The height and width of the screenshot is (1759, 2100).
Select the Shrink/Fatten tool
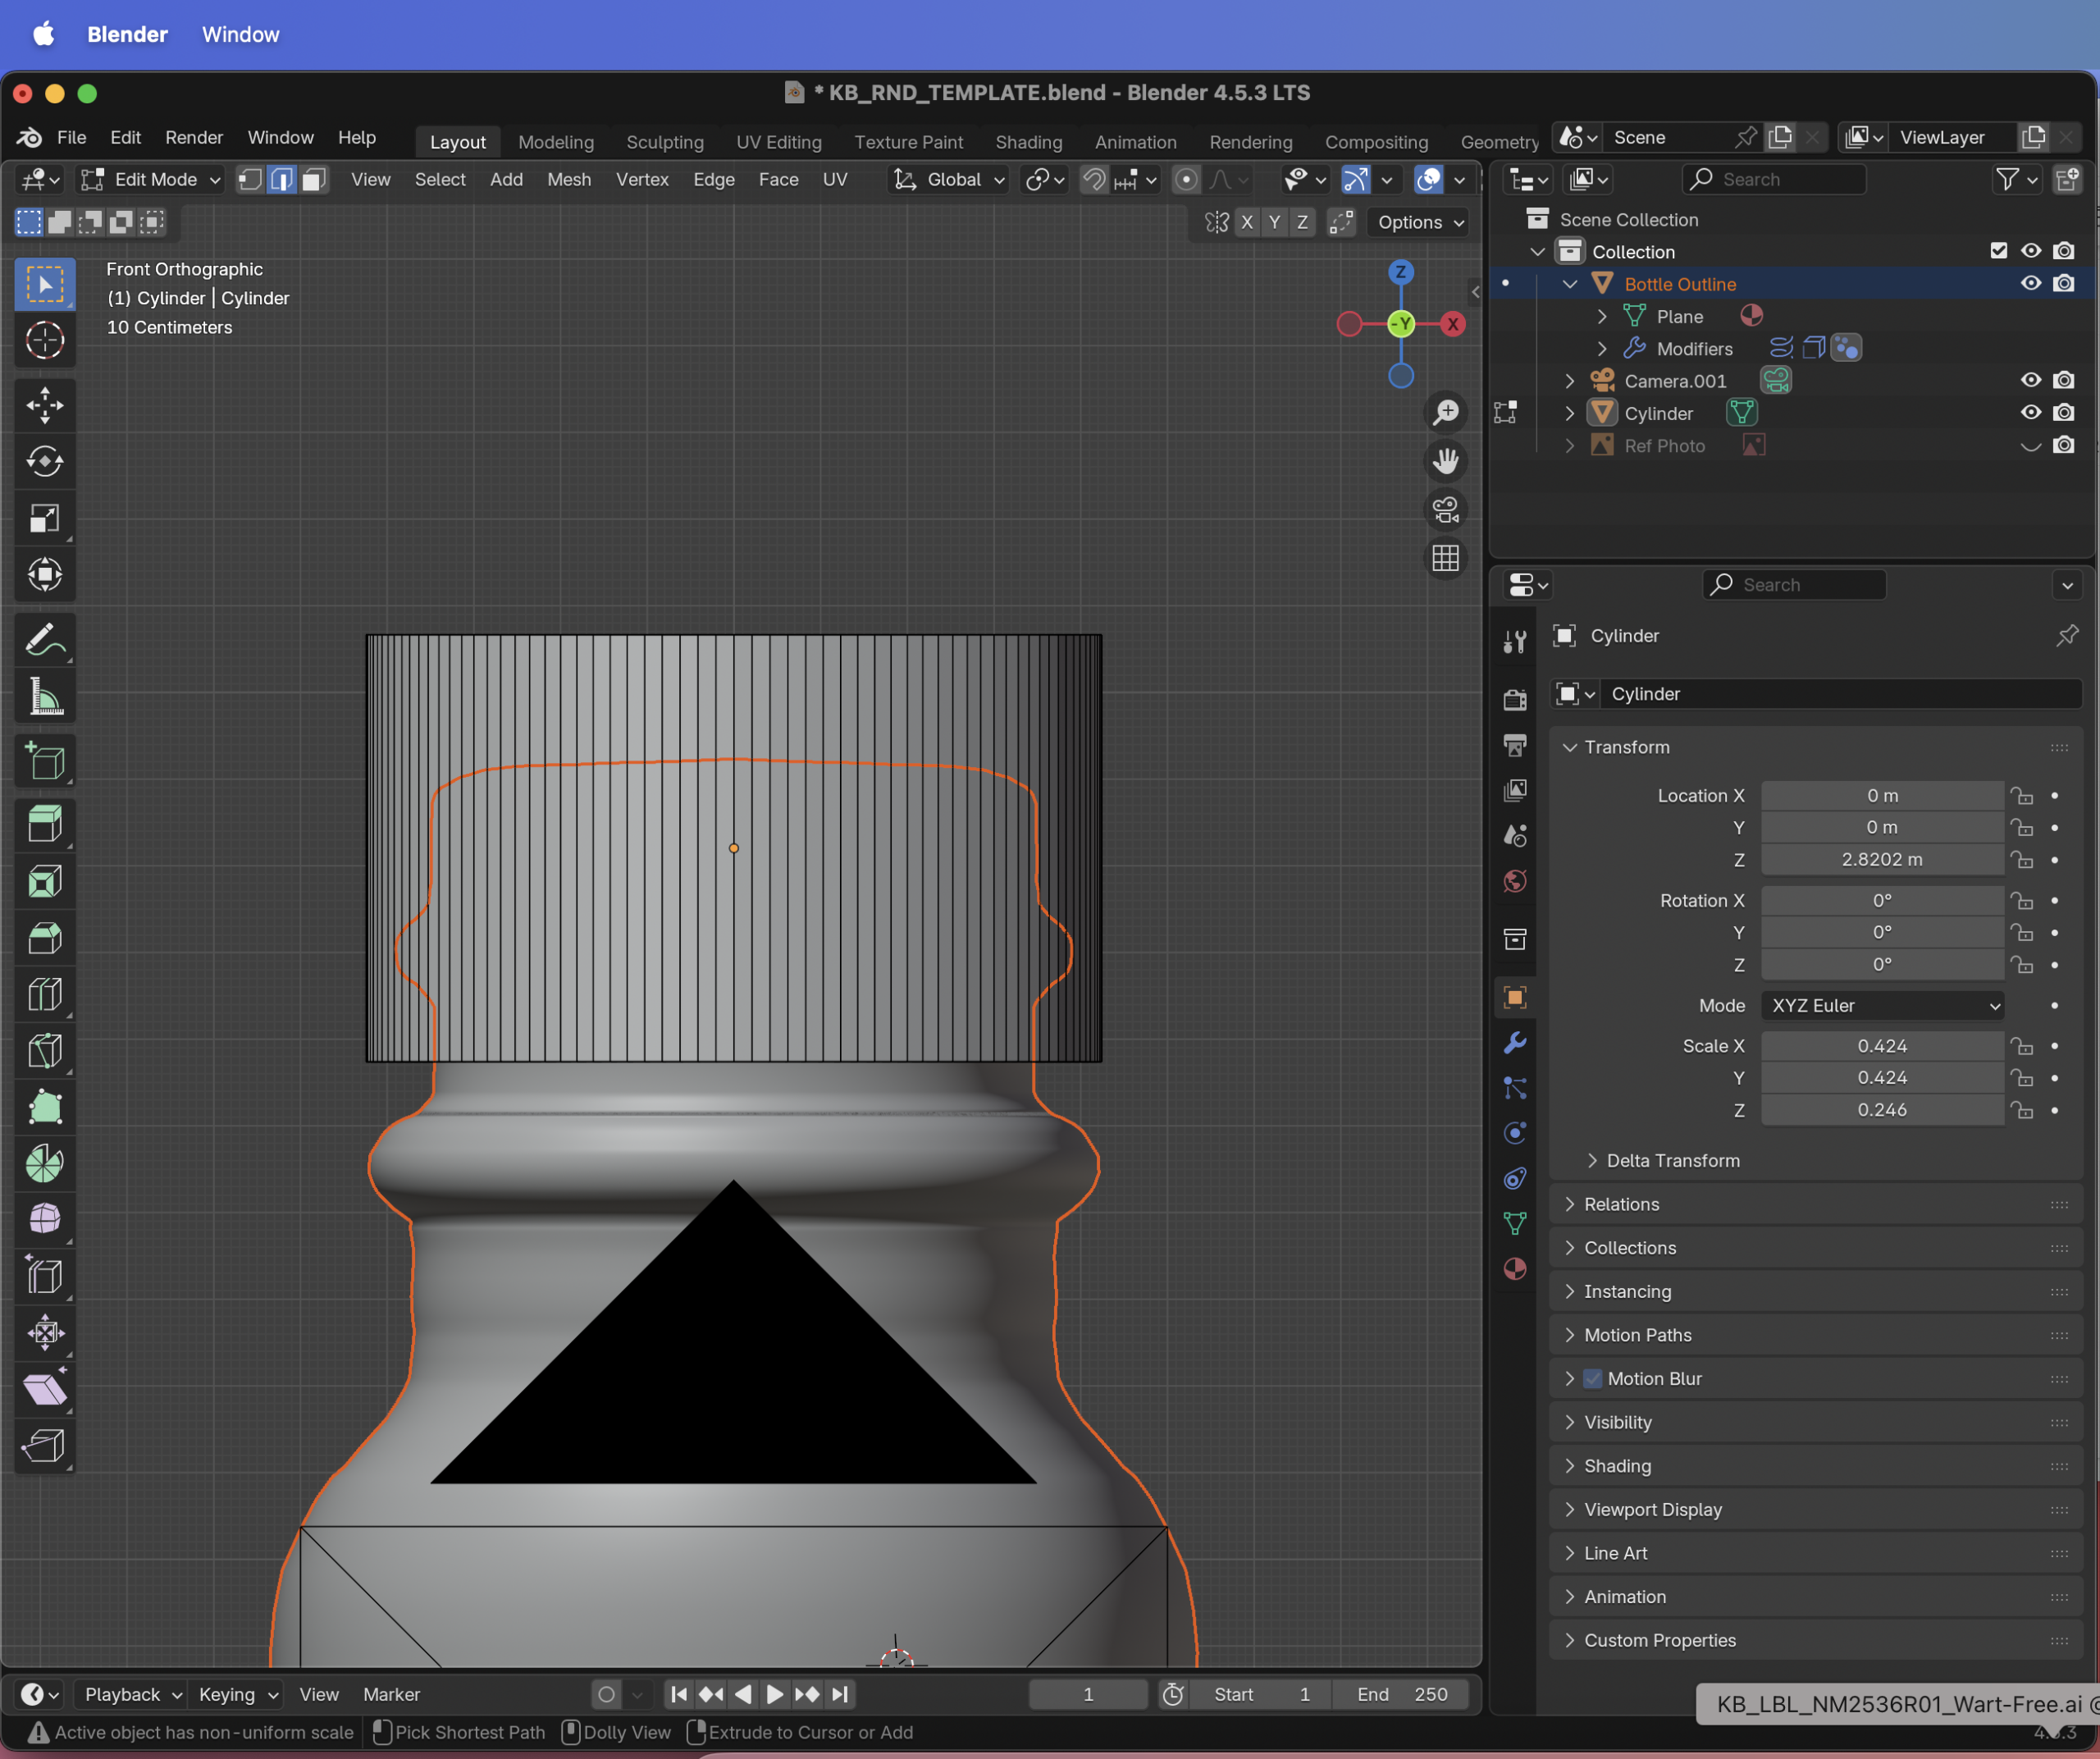click(x=45, y=1332)
